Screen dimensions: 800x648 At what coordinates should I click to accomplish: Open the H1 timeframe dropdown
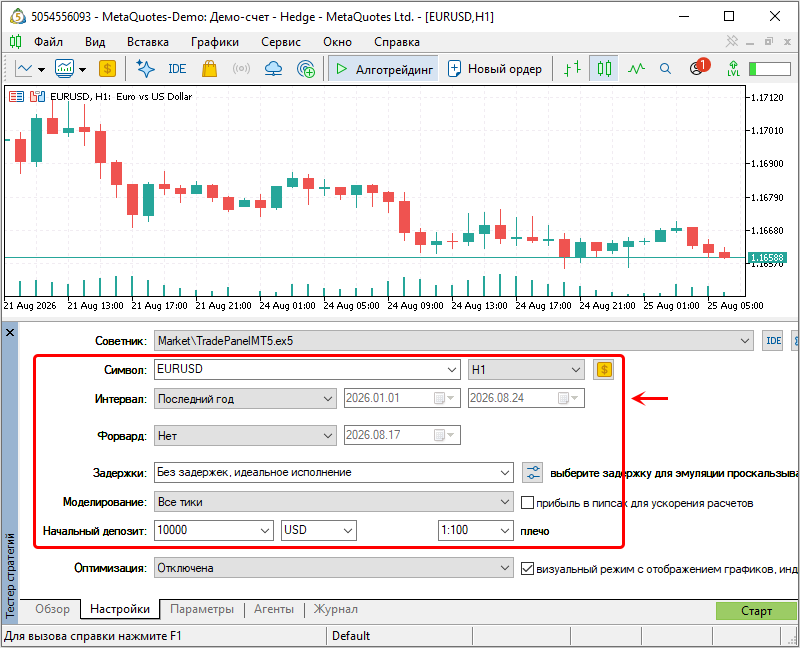(576, 370)
